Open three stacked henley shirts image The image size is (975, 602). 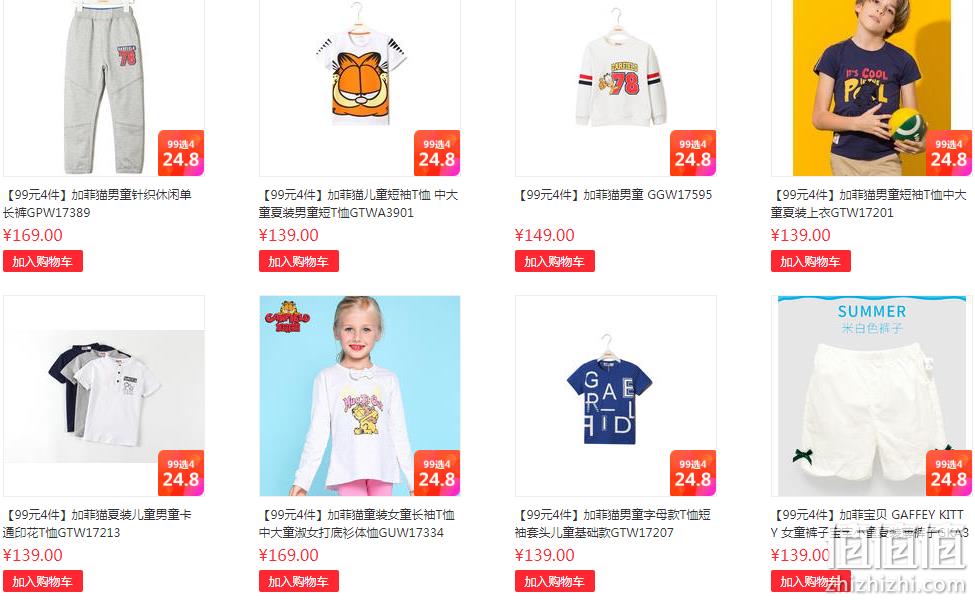point(104,396)
